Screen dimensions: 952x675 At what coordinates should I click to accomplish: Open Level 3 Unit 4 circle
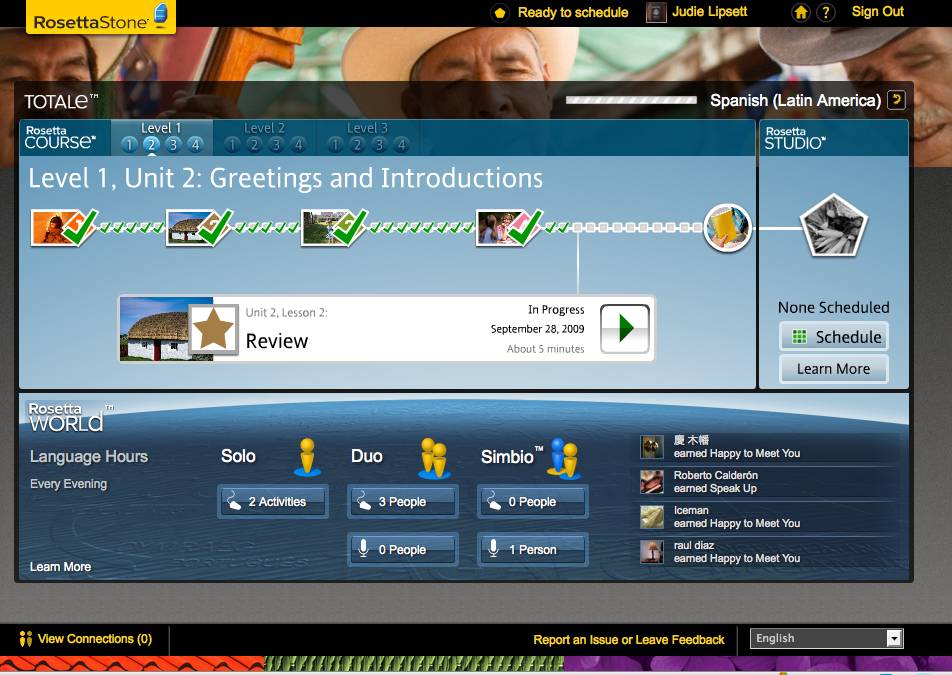pos(401,144)
